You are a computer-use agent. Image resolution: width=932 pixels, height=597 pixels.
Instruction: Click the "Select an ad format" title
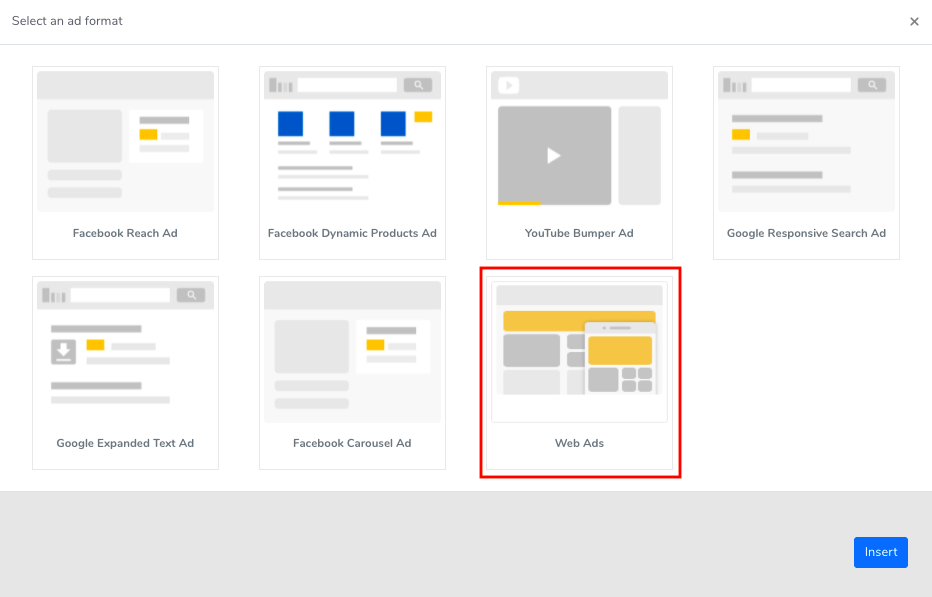tap(67, 21)
